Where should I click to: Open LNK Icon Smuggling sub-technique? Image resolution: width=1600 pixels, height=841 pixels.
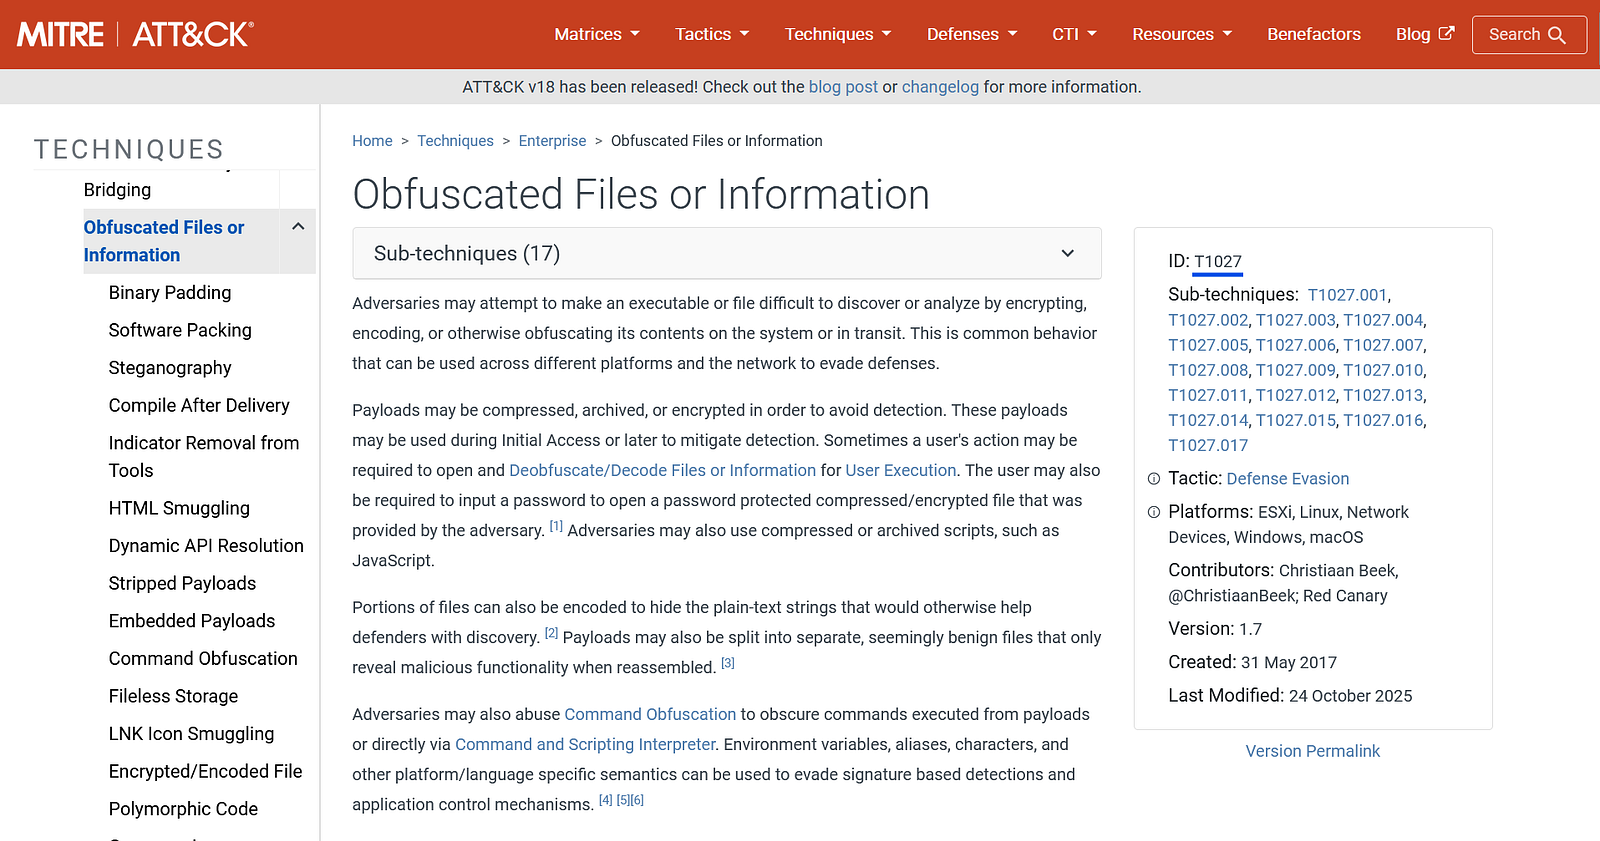pyautogui.click(x=191, y=734)
